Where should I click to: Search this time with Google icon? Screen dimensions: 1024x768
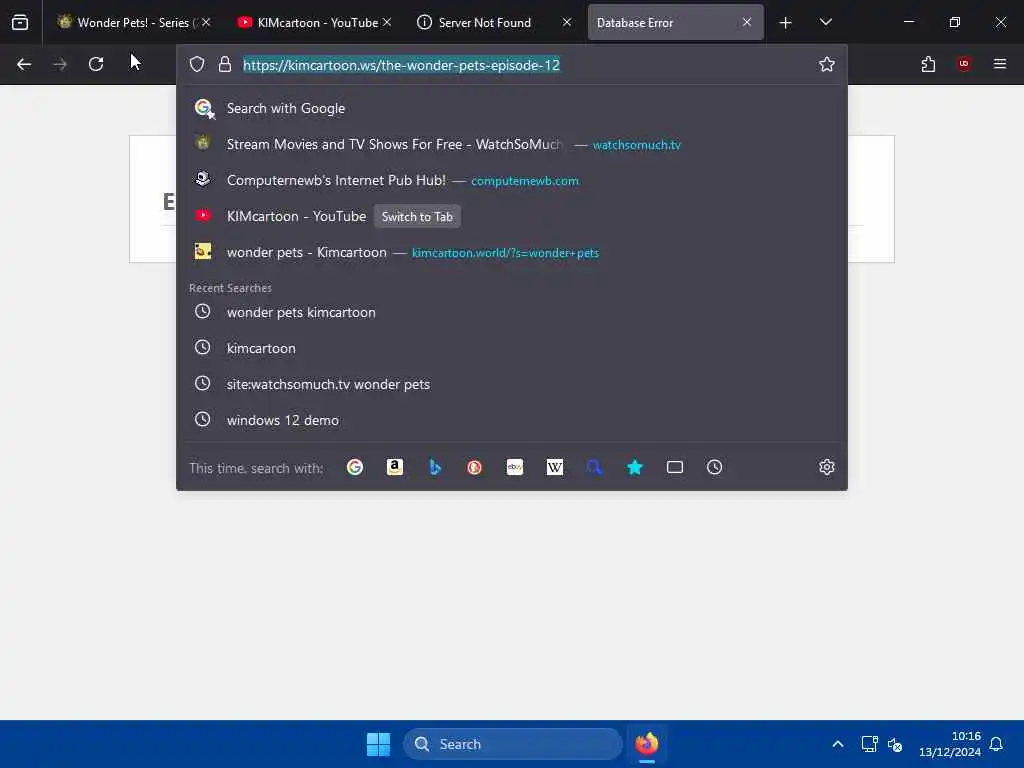[355, 468]
